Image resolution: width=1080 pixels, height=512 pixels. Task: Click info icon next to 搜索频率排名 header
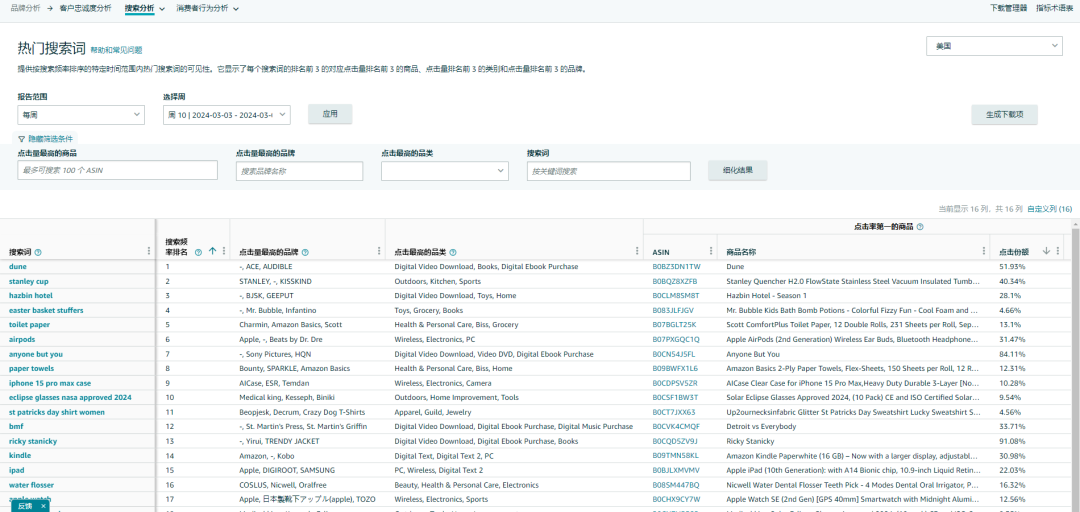[x=198, y=252]
